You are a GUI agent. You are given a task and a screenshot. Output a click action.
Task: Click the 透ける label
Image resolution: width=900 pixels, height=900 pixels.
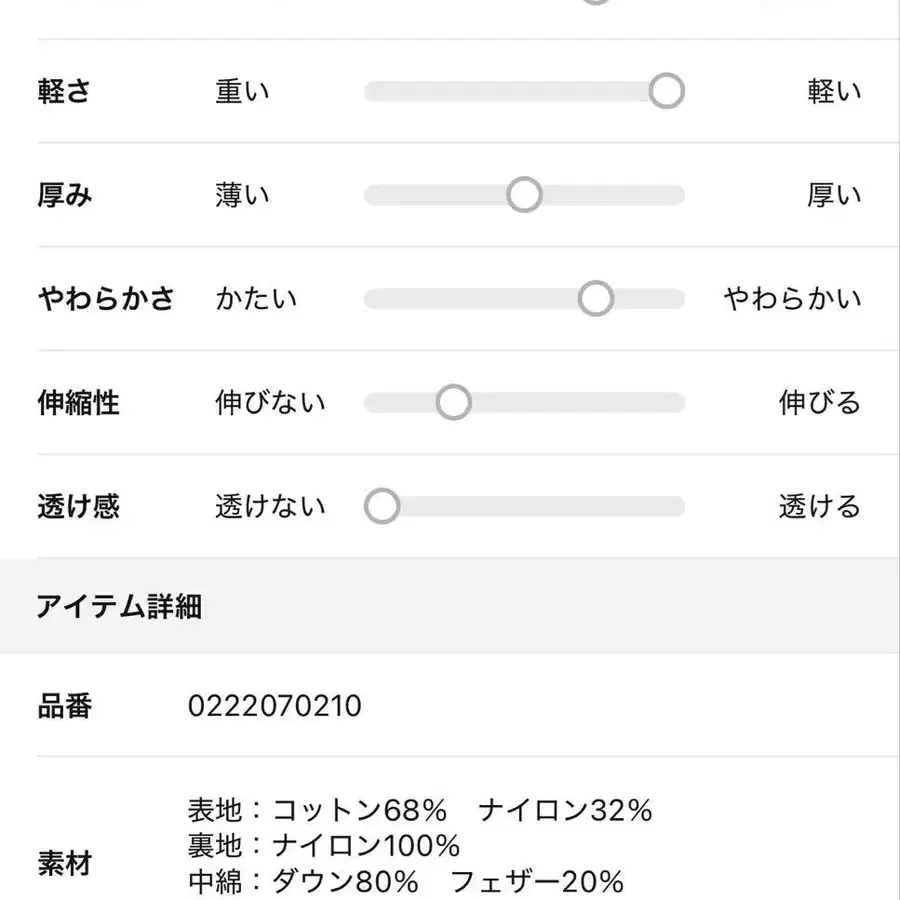click(820, 506)
